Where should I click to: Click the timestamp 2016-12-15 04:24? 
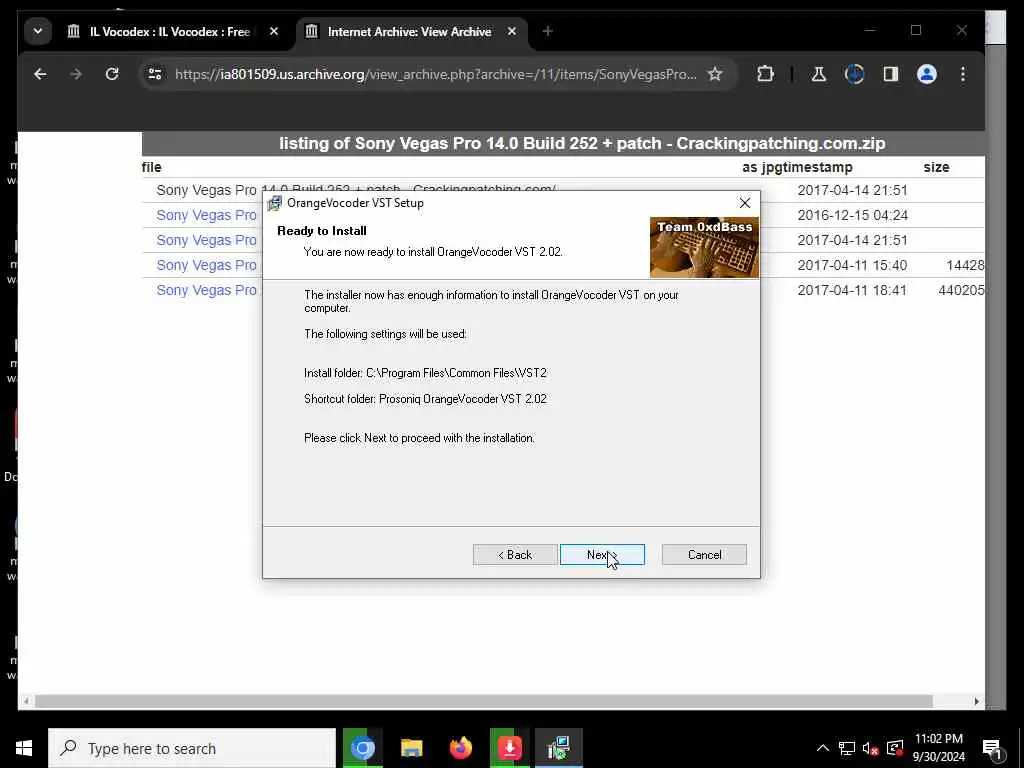pyautogui.click(x=852, y=215)
